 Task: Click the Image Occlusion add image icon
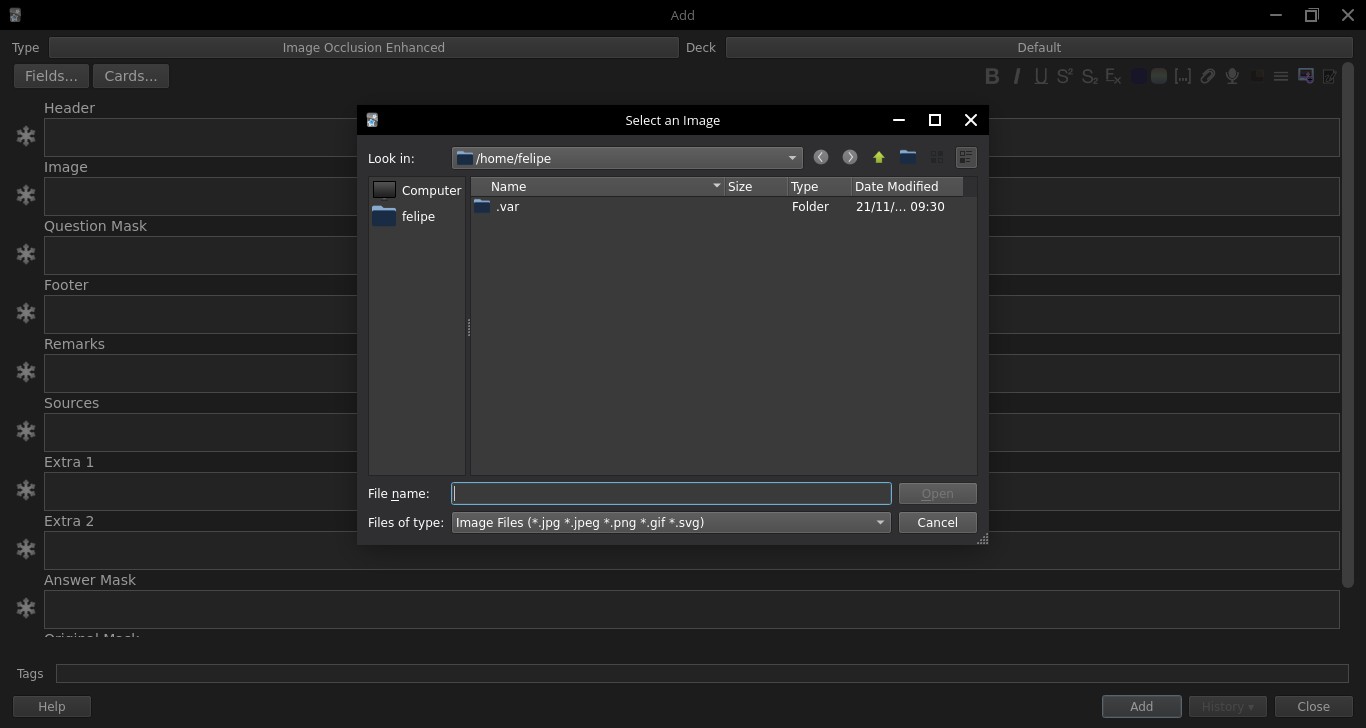tap(1305, 76)
